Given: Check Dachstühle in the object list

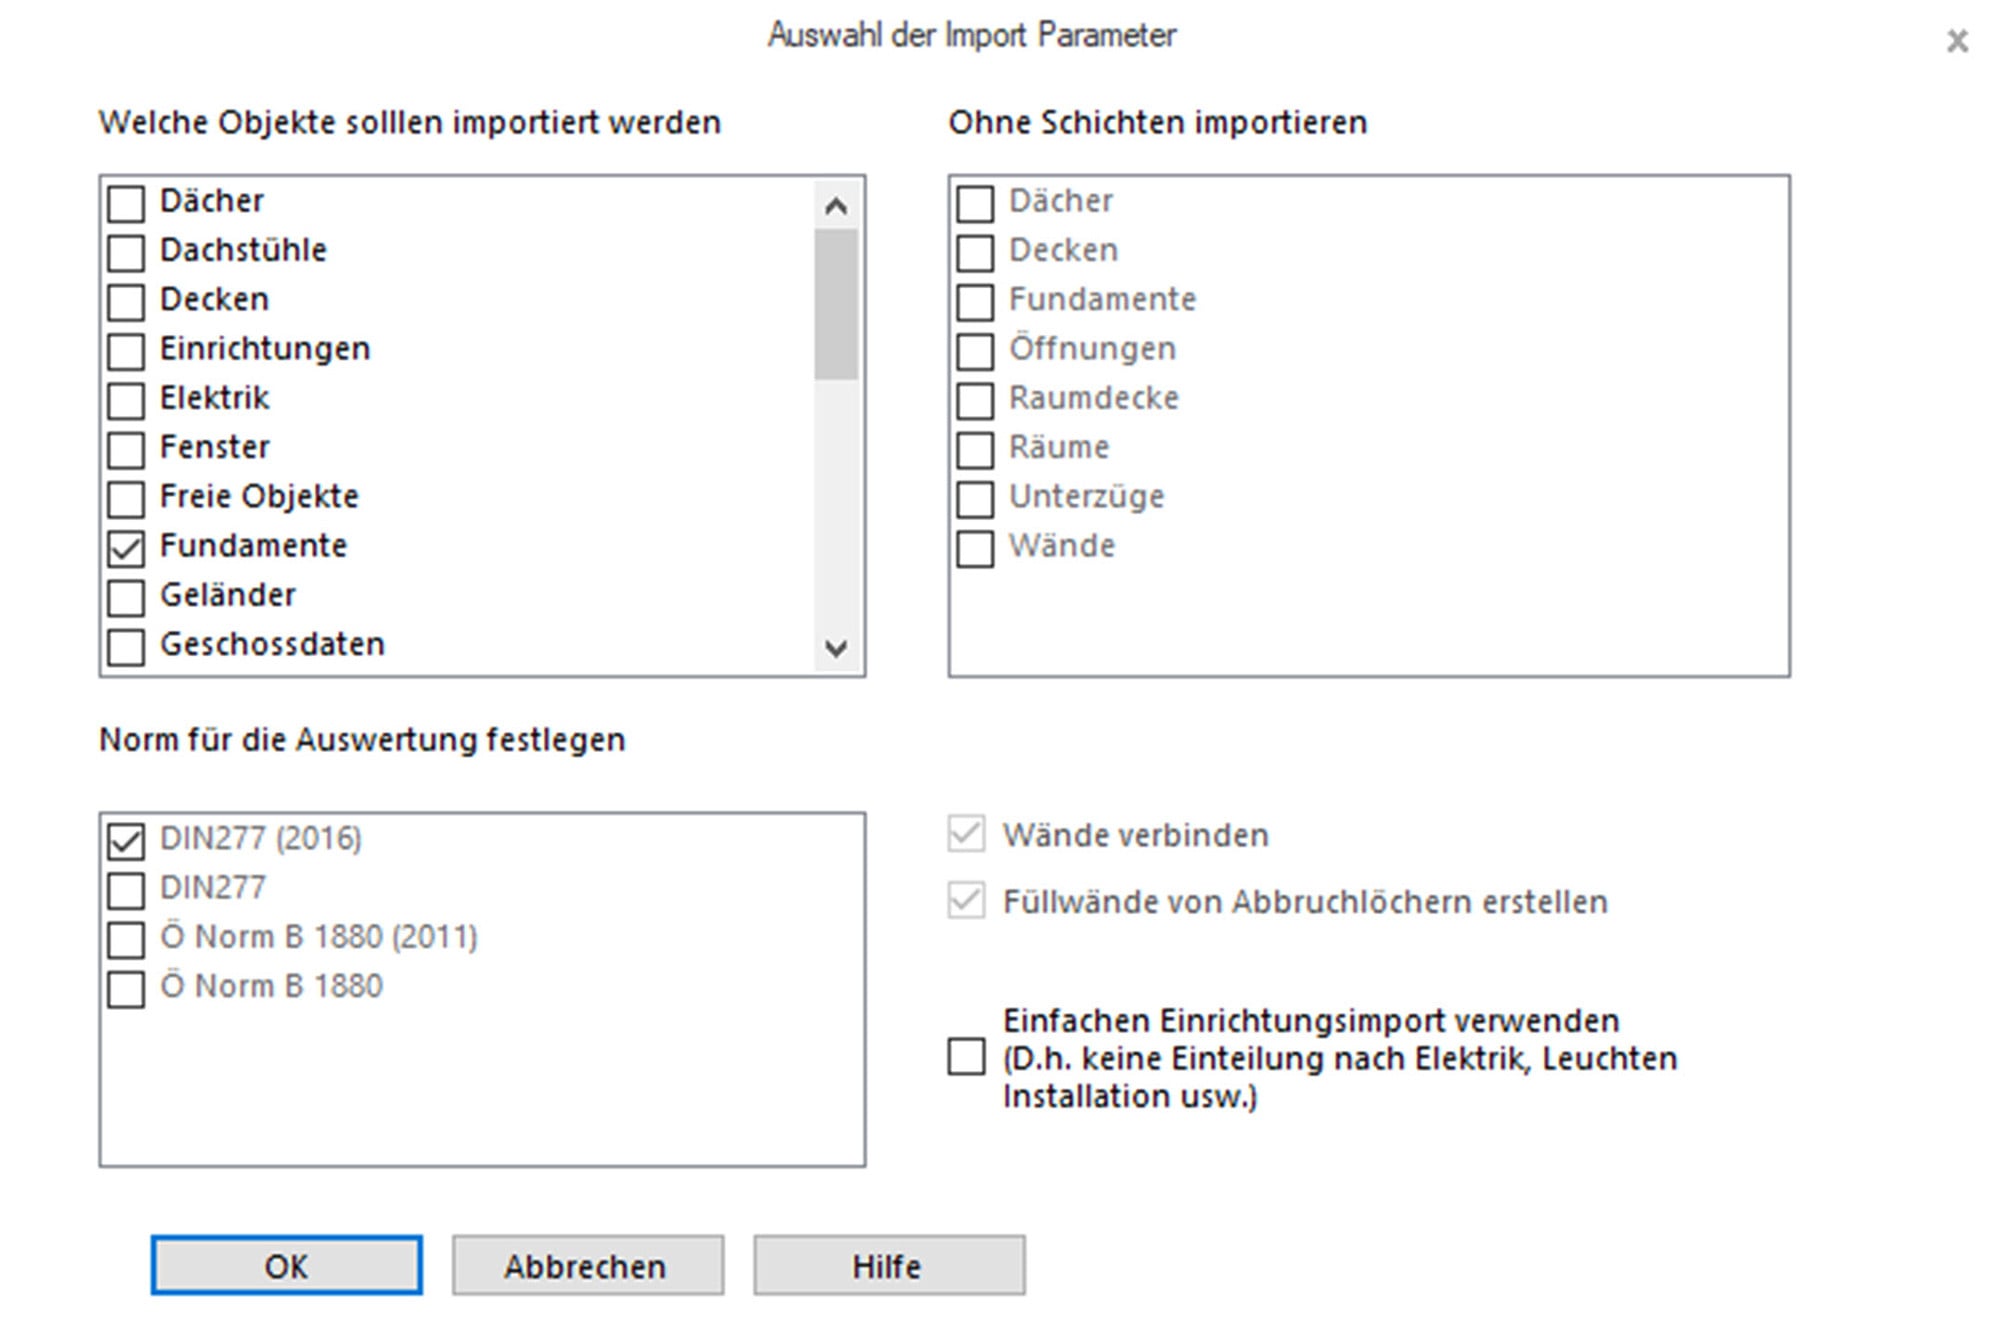Looking at the screenshot, I should [x=124, y=251].
